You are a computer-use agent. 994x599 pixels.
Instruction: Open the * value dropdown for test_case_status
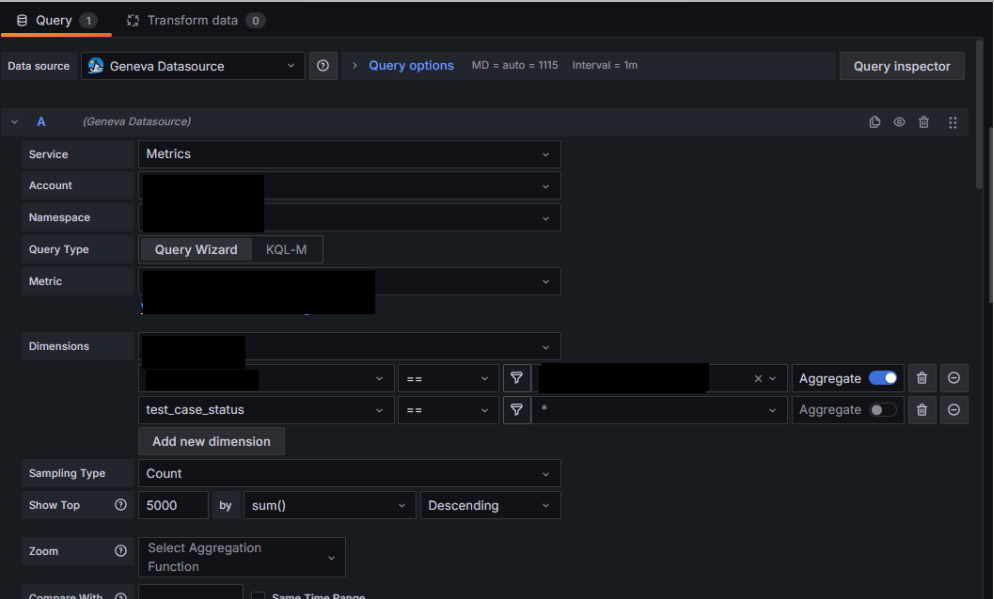tap(659, 410)
